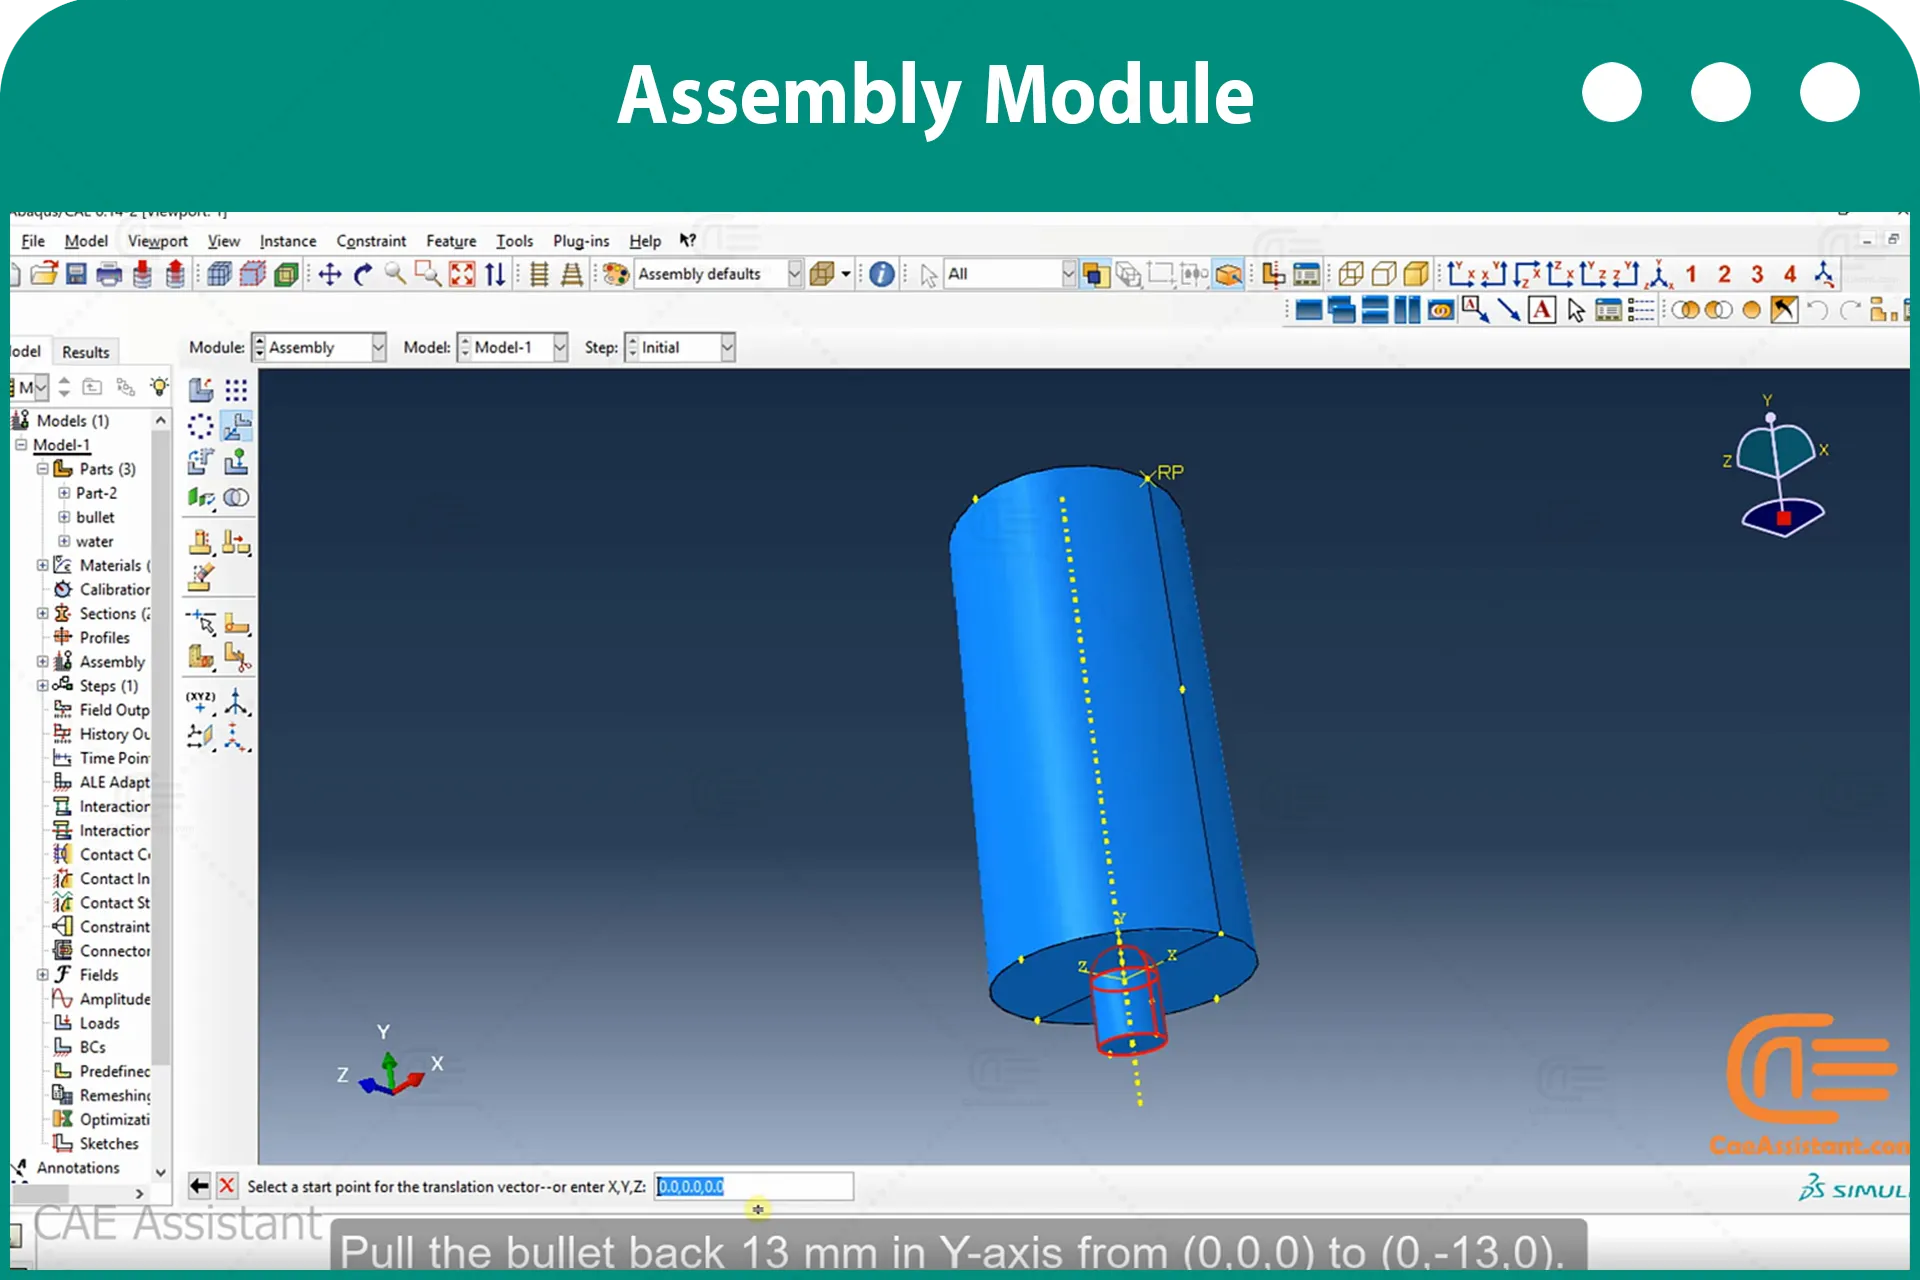The image size is (1920, 1280).
Task: Switch to the Results tab
Action: 85,352
